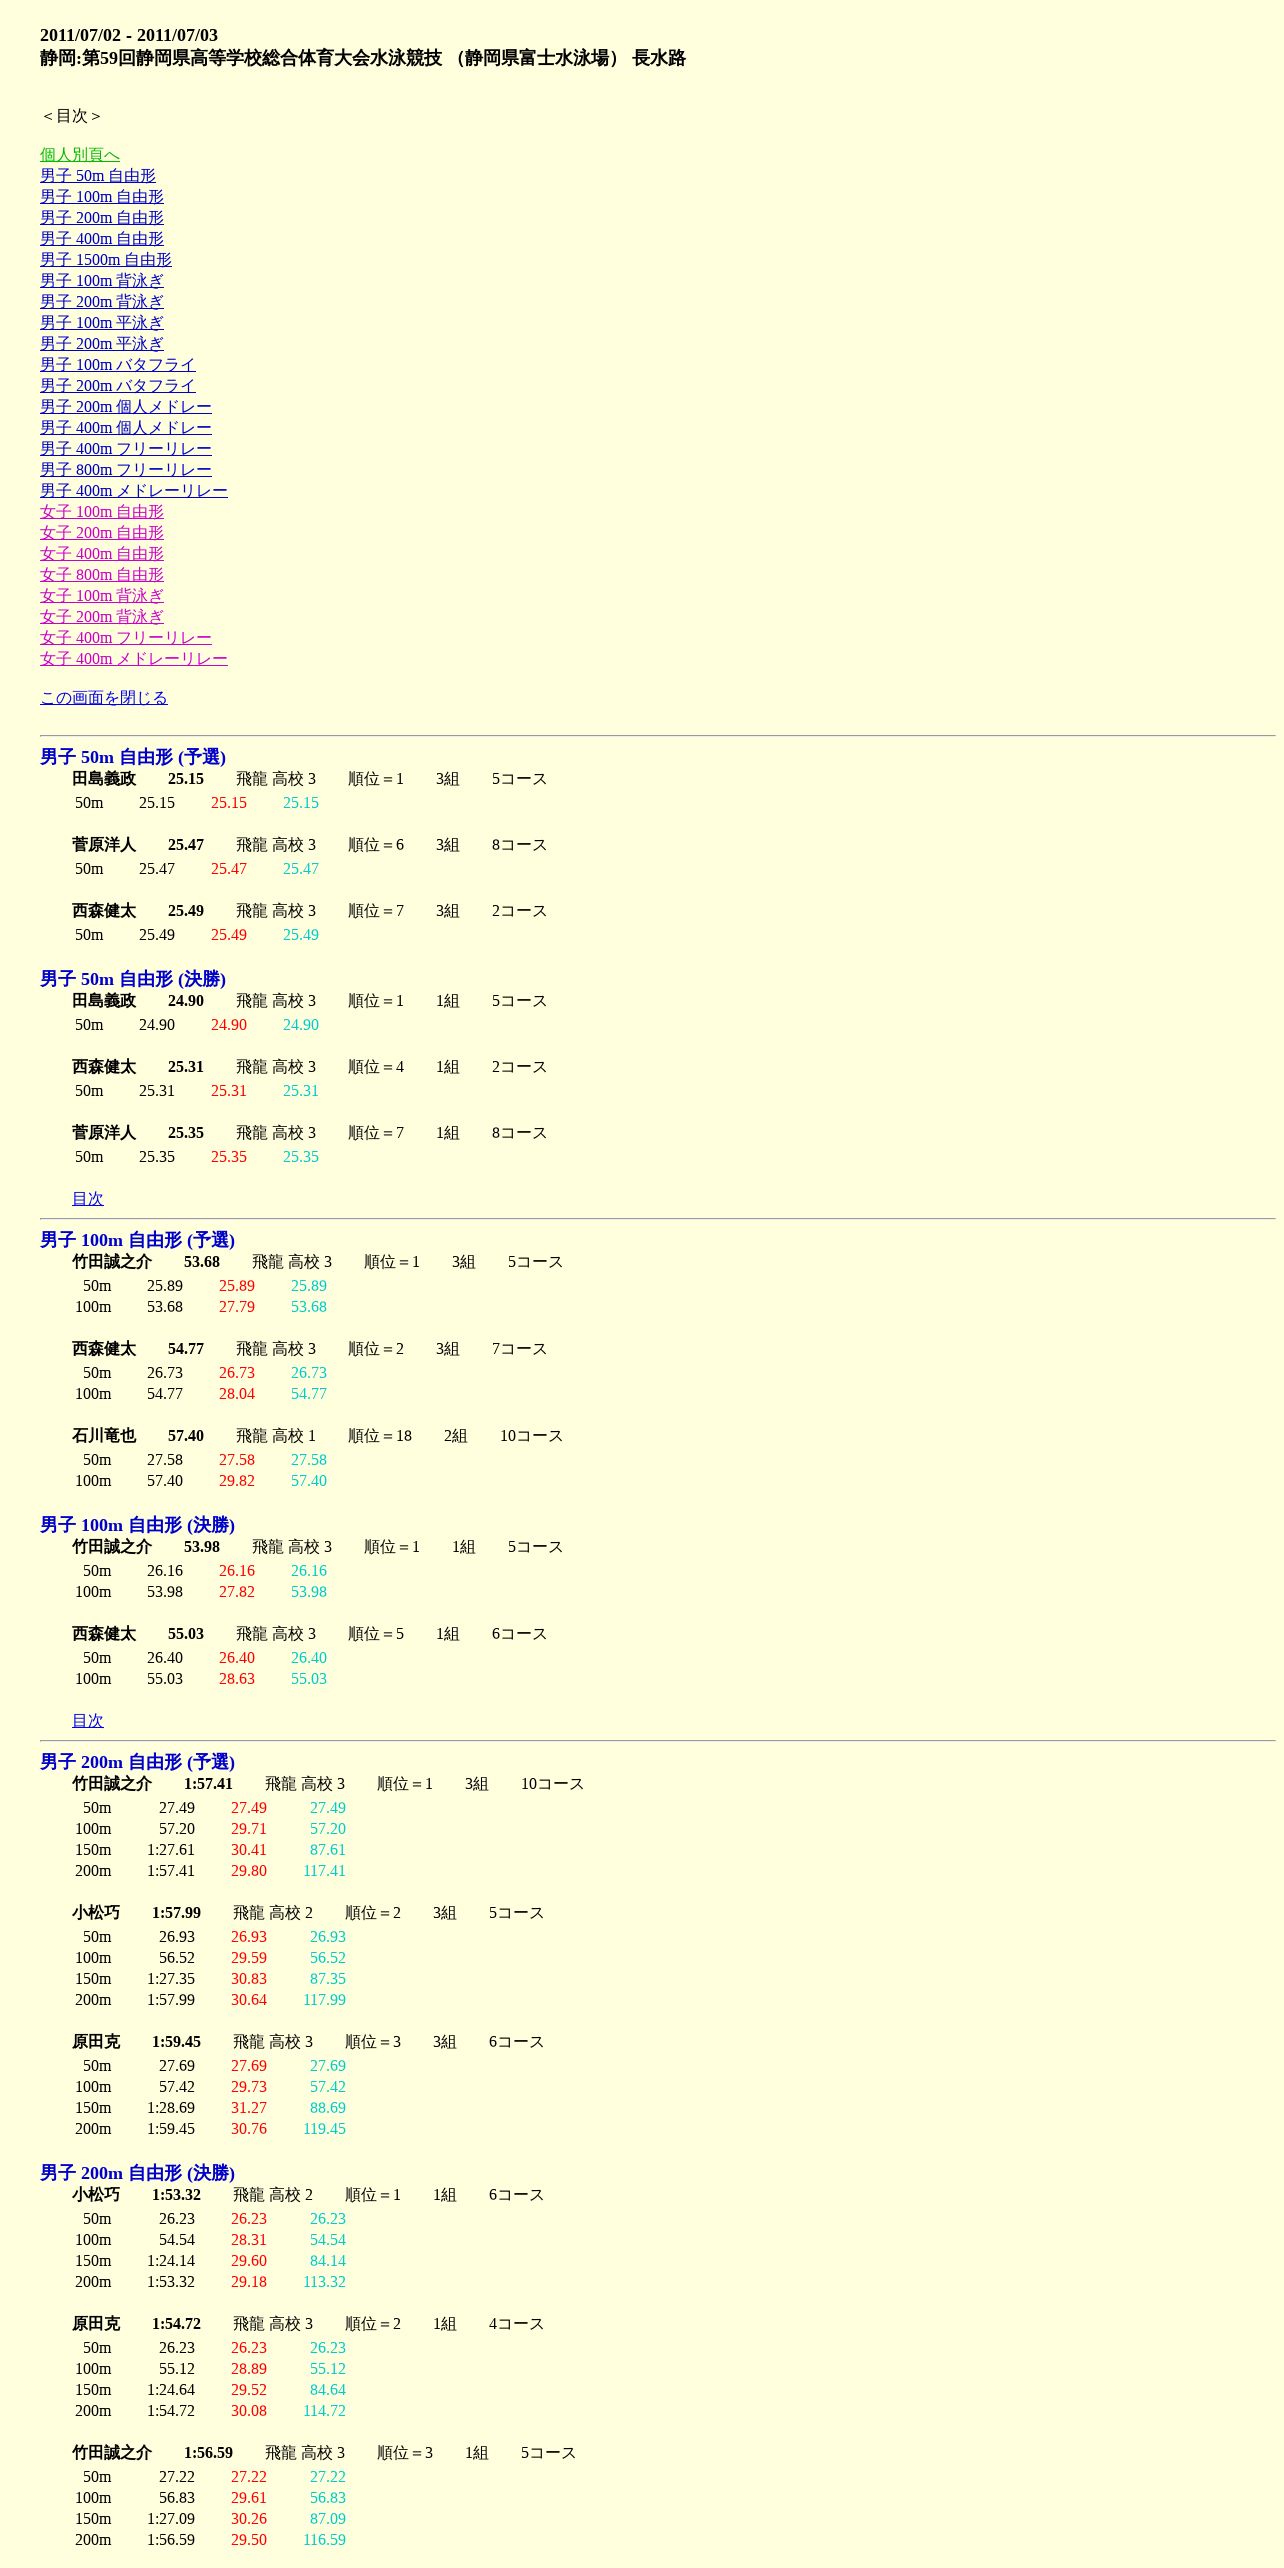Select 男子 400m フリーリレー link

(126, 448)
